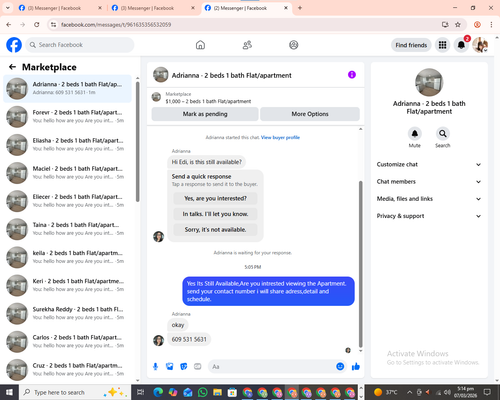Screen dimensions: 500x400
Task: Reload the page in Chrome
Action: point(37,24)
